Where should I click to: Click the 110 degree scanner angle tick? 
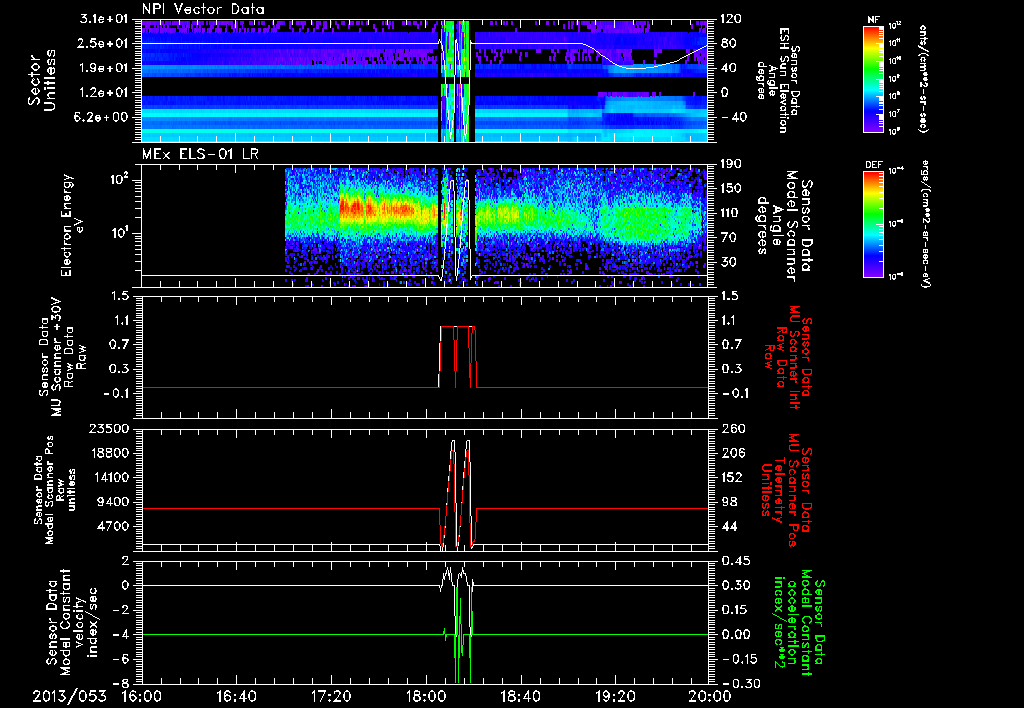tap(731, 213)
